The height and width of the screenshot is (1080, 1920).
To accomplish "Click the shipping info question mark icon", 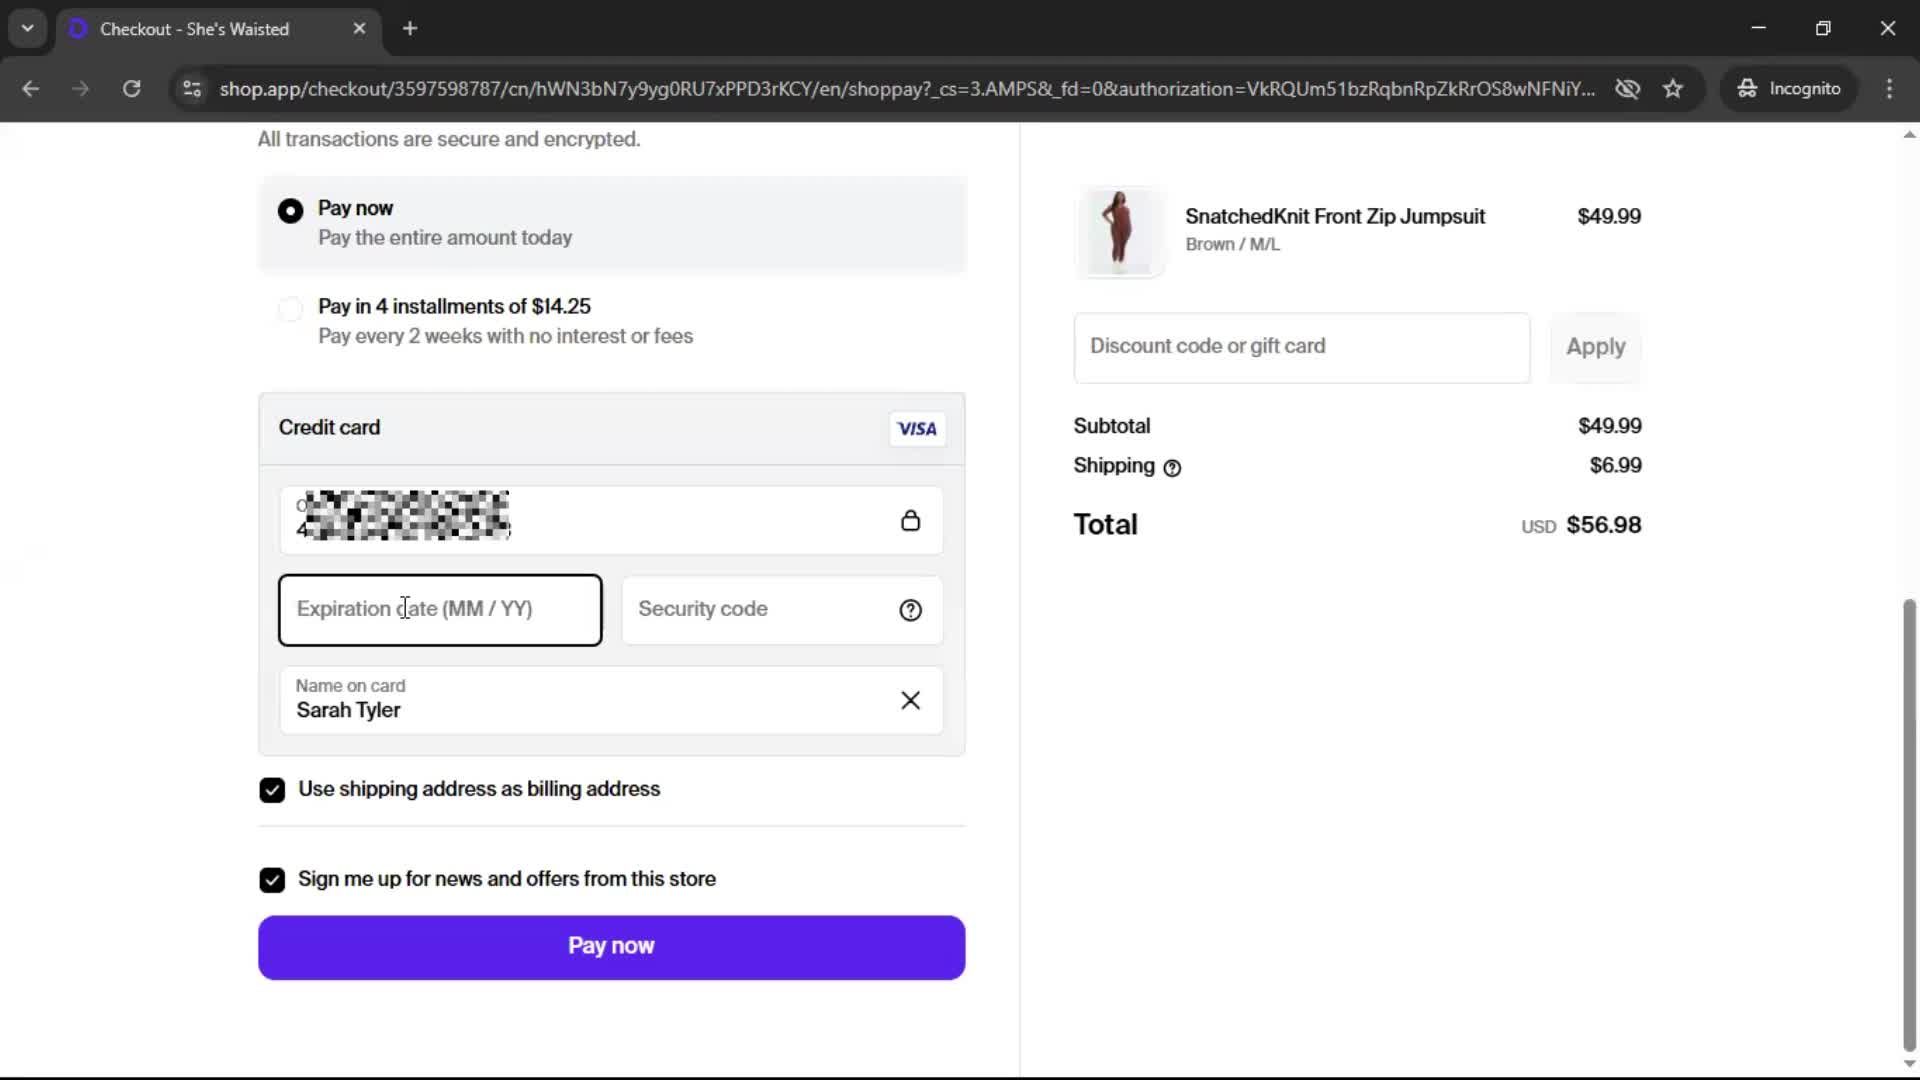I will (1172, 468).
